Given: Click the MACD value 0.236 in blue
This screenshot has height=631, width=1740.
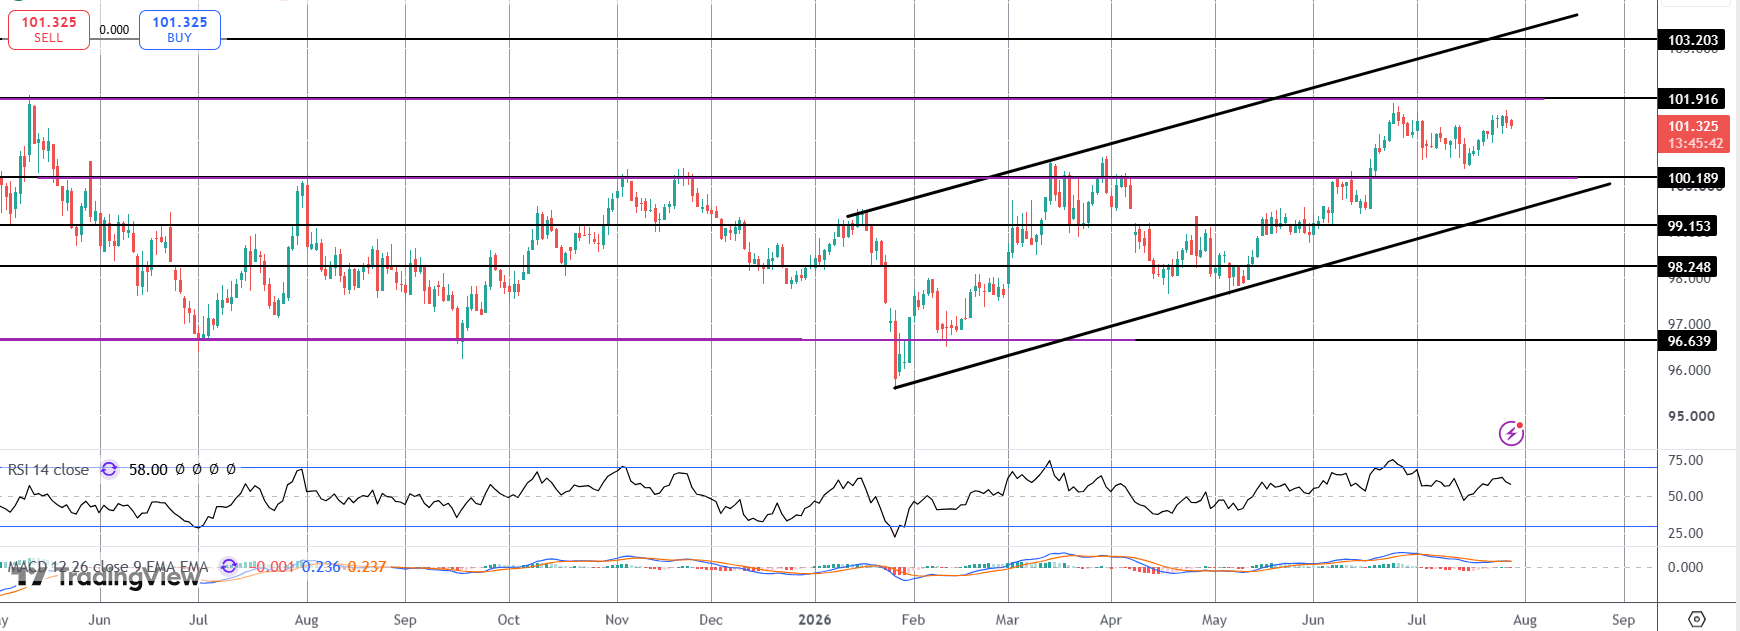Looking at the screenshot, I should [x=321, y=567].
